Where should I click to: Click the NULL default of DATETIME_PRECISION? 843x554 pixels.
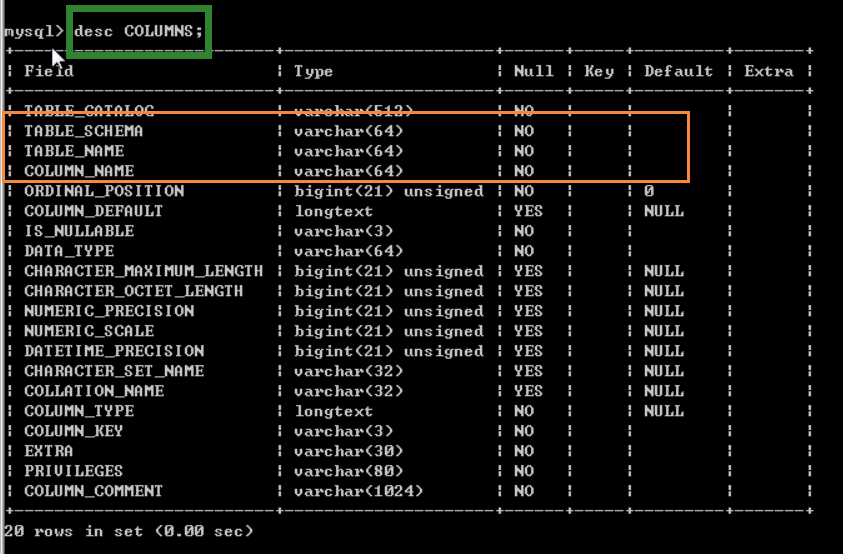pyautogui.click(x=664, y=351)
